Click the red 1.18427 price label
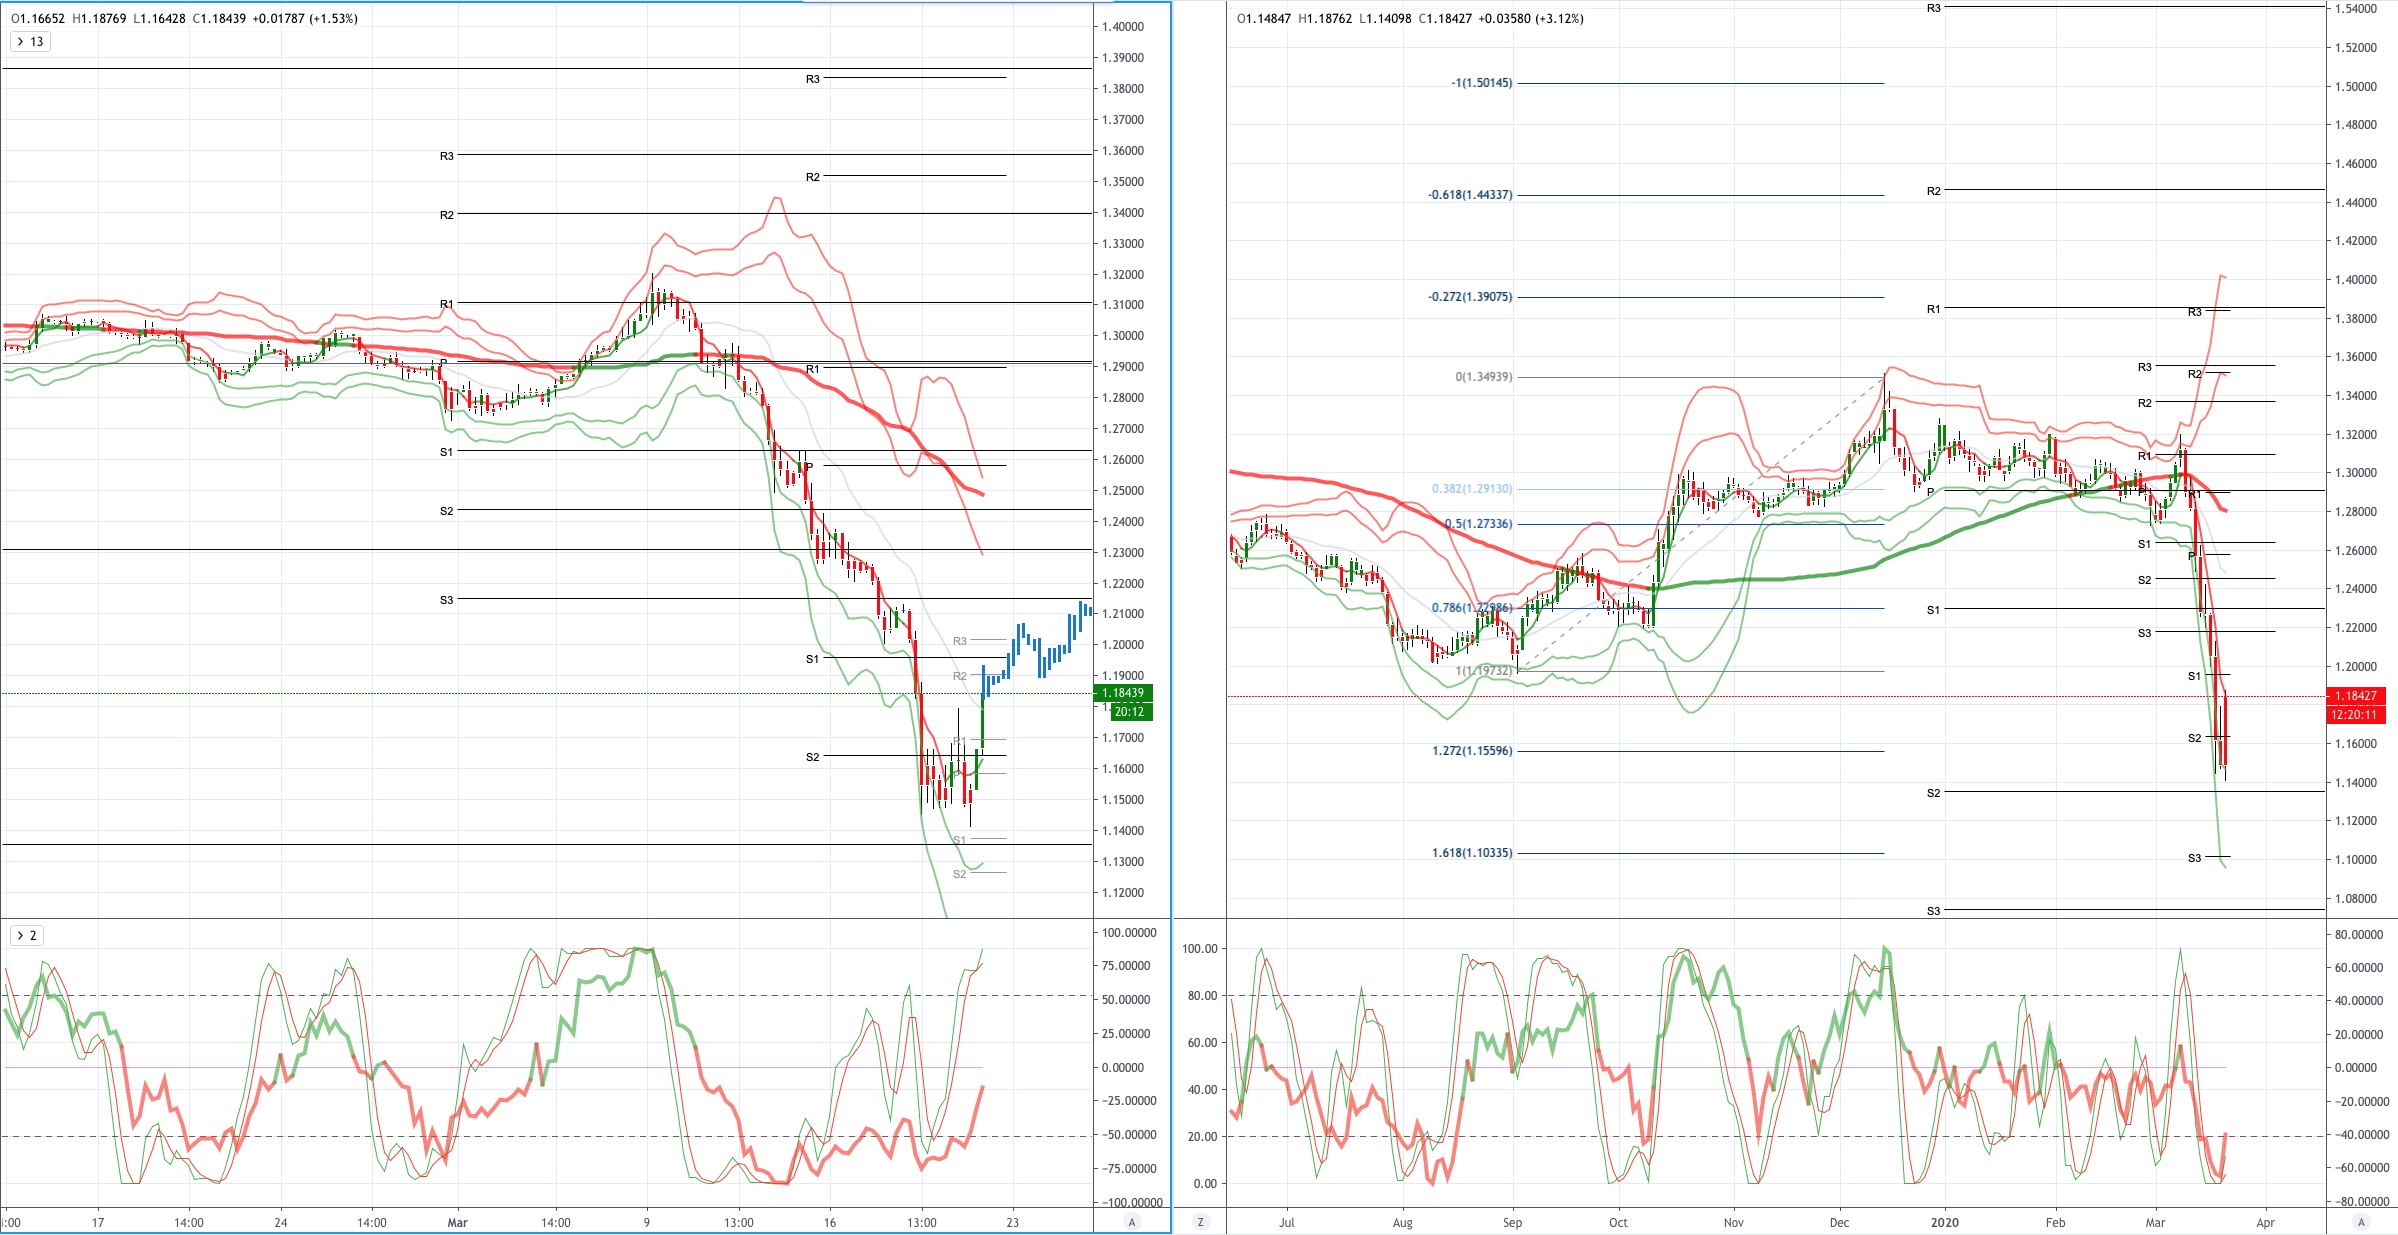2398x1235 pixels. 2356,696
